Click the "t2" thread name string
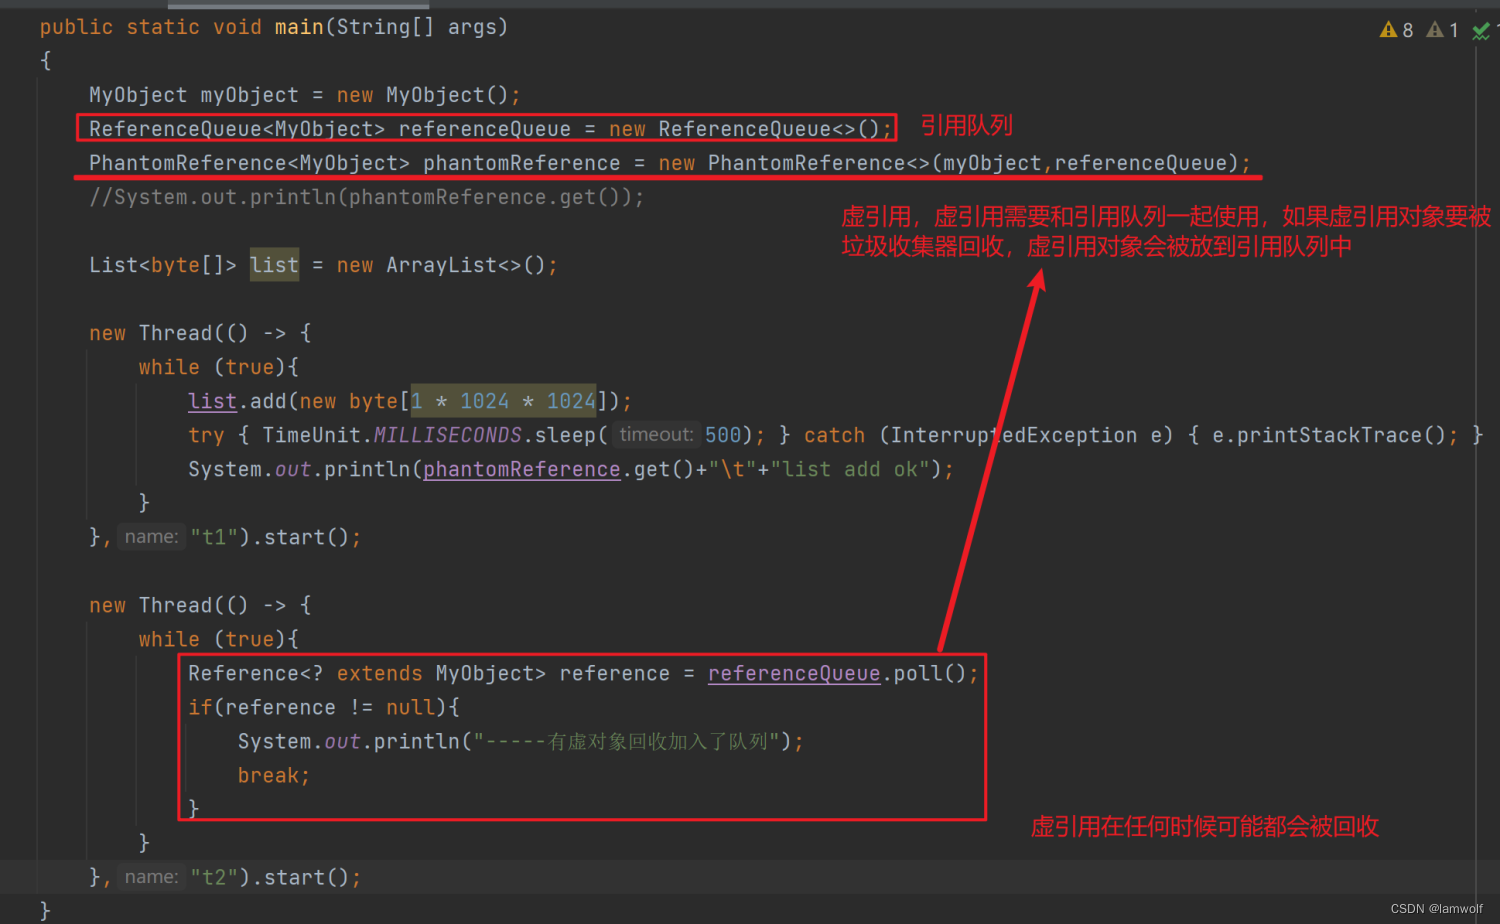 tap(214, 877)
